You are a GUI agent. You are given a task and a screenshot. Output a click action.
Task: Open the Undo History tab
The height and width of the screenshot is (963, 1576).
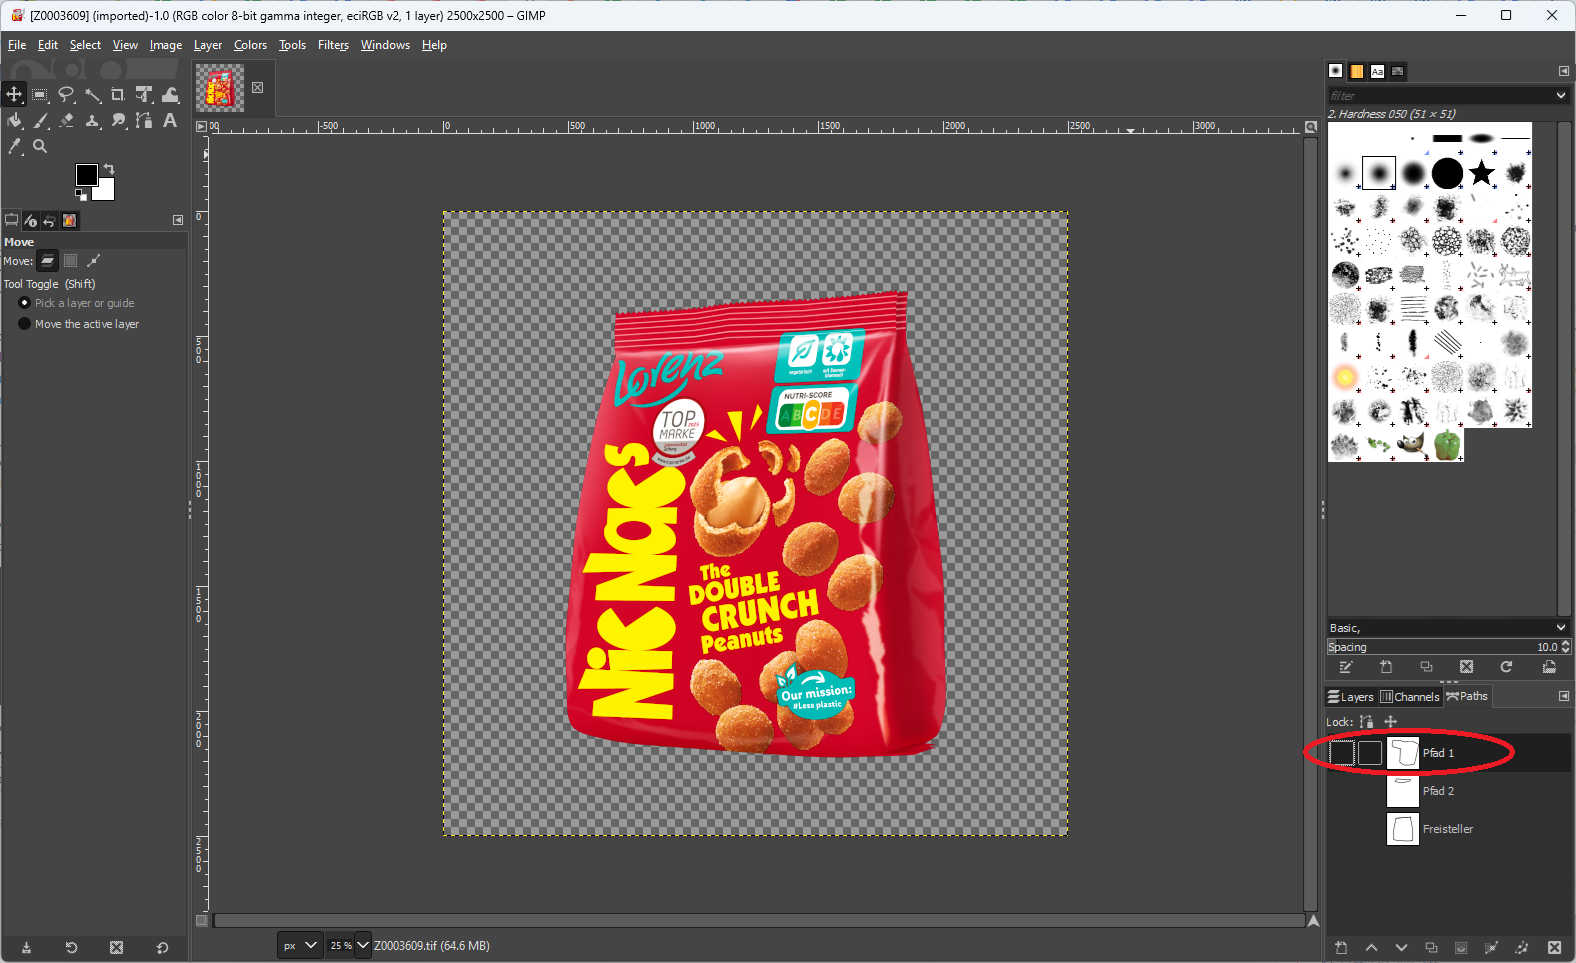49,221
